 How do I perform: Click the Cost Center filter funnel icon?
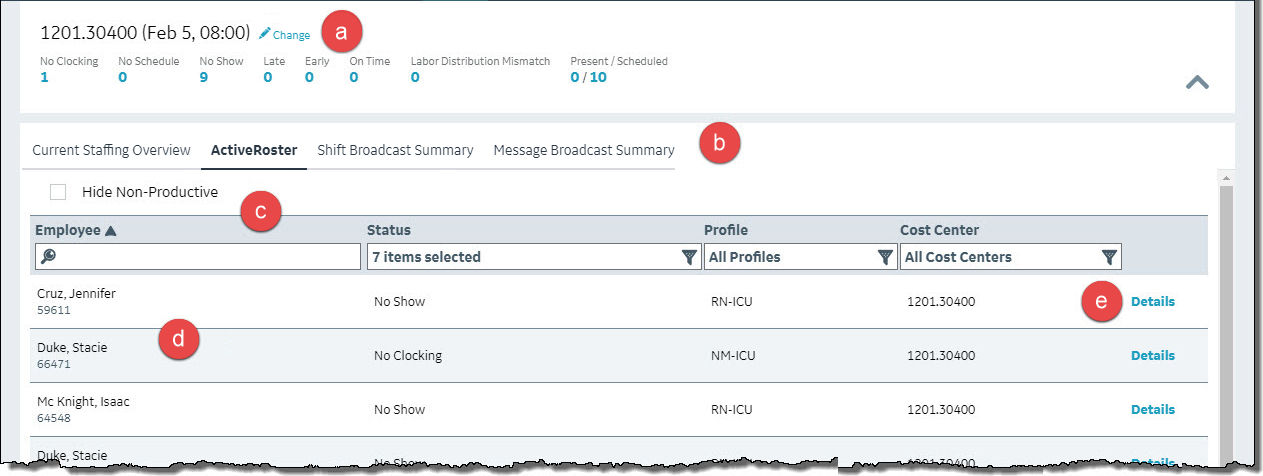coord(1109,258)
